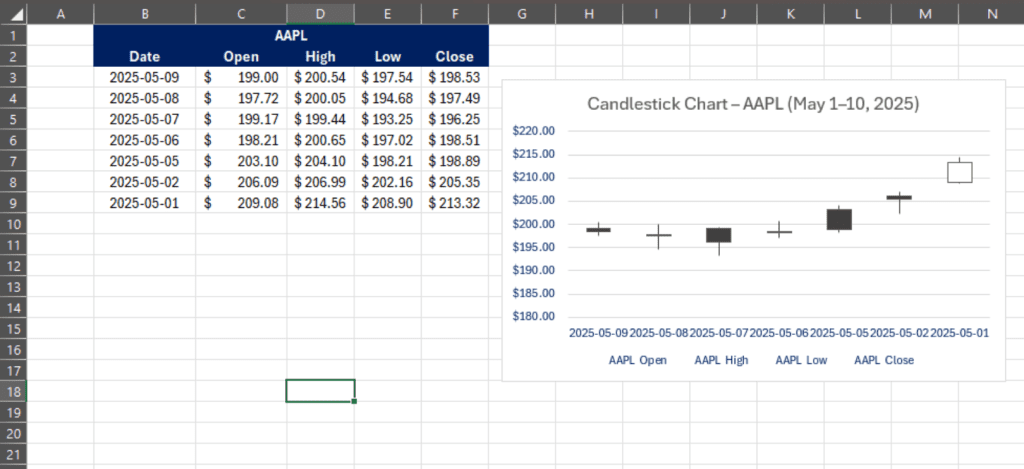
Task: Select the row 15 header
Action: click(x=11, y=328)
